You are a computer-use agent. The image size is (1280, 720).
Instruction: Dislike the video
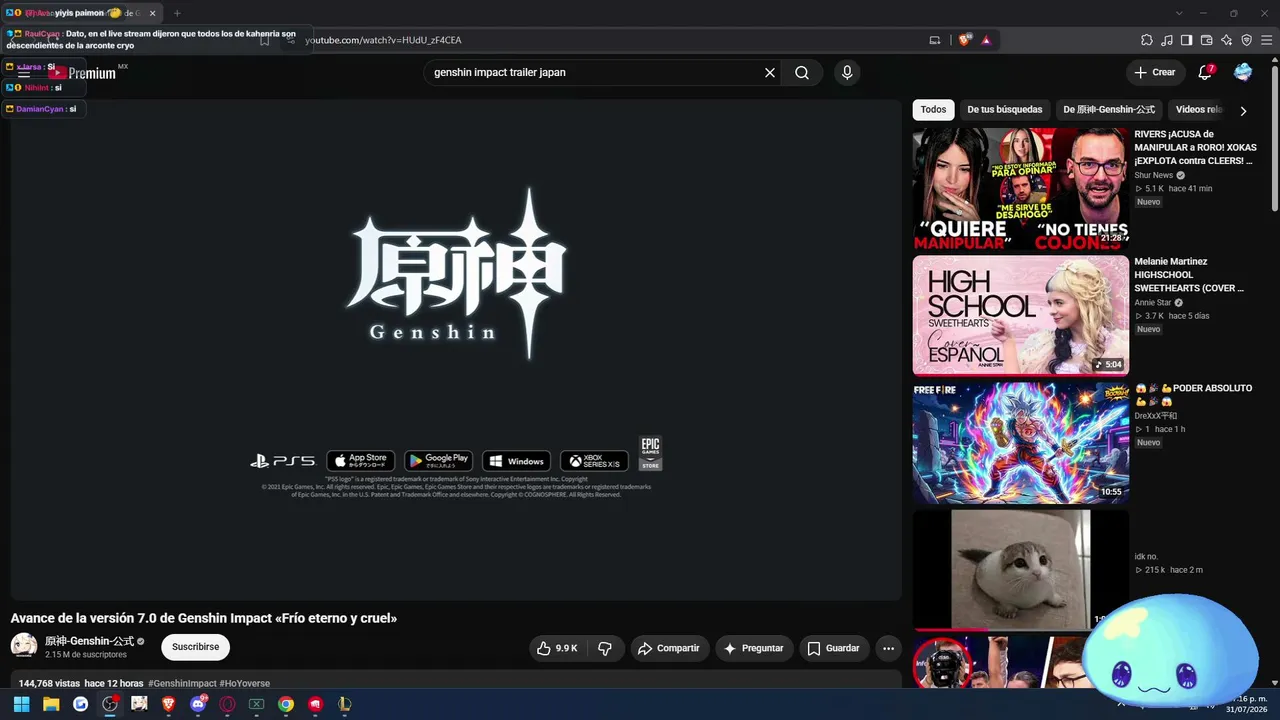pyautogui.click(x=605, y=648)
